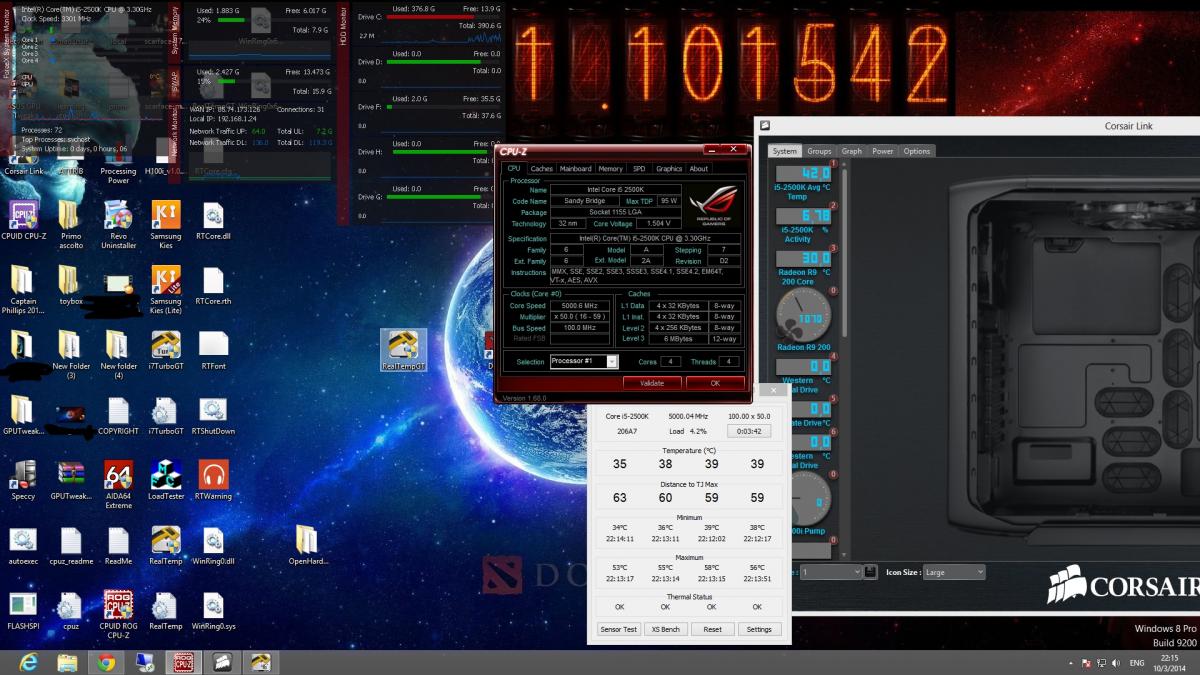Click OK button in CPU-Z
The height and width of the screenshot is (675, 1200).
(x=715, y=383)
